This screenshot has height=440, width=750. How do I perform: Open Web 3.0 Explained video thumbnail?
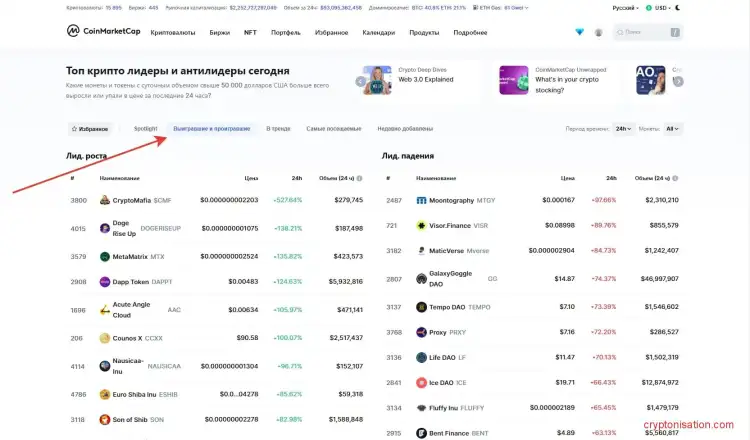click(x=377, y=80)
